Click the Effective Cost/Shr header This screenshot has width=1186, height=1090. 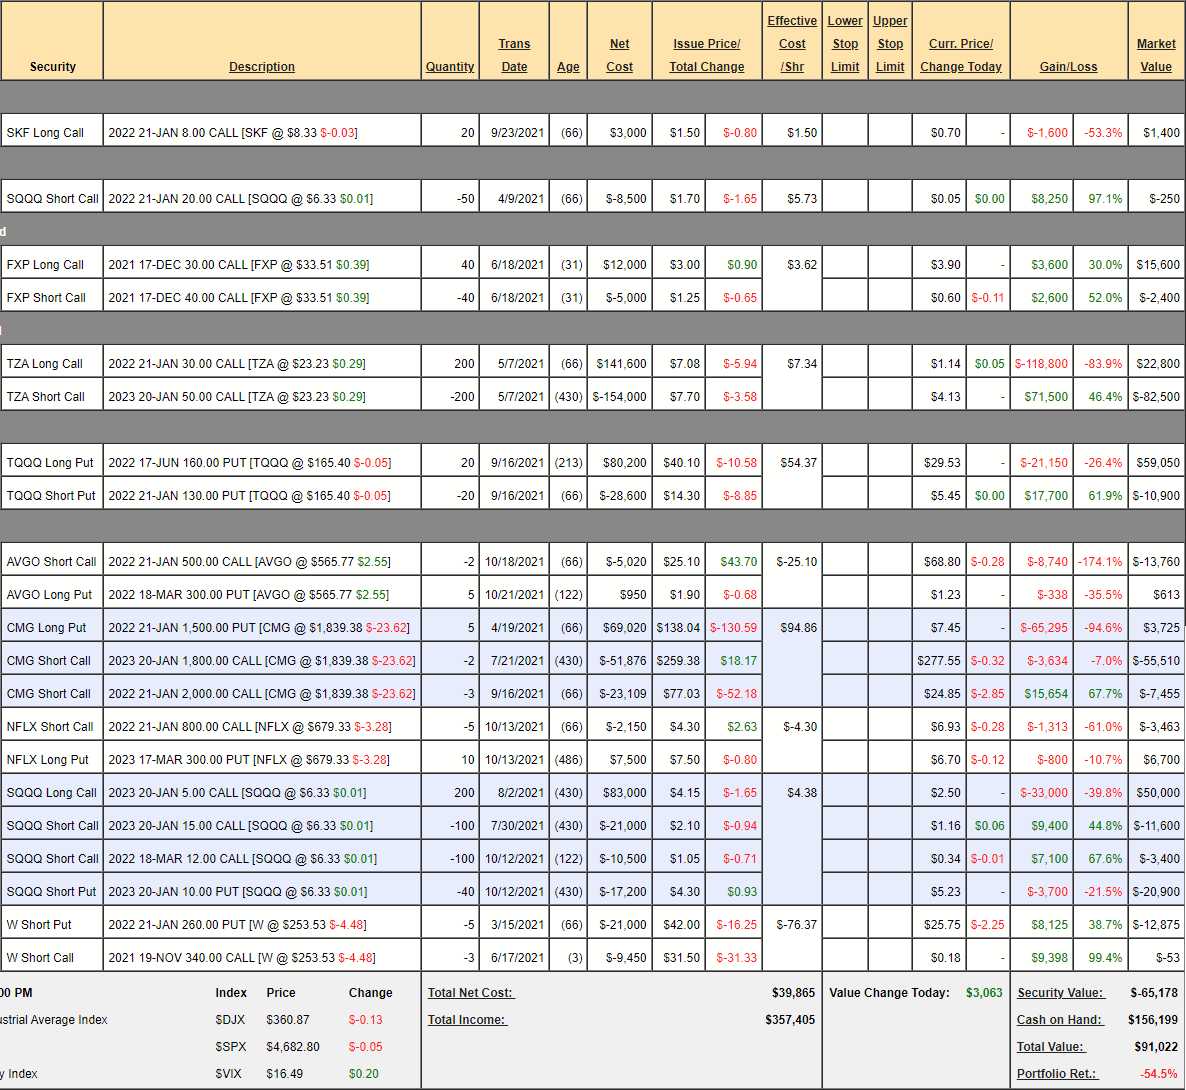[792, 44]
